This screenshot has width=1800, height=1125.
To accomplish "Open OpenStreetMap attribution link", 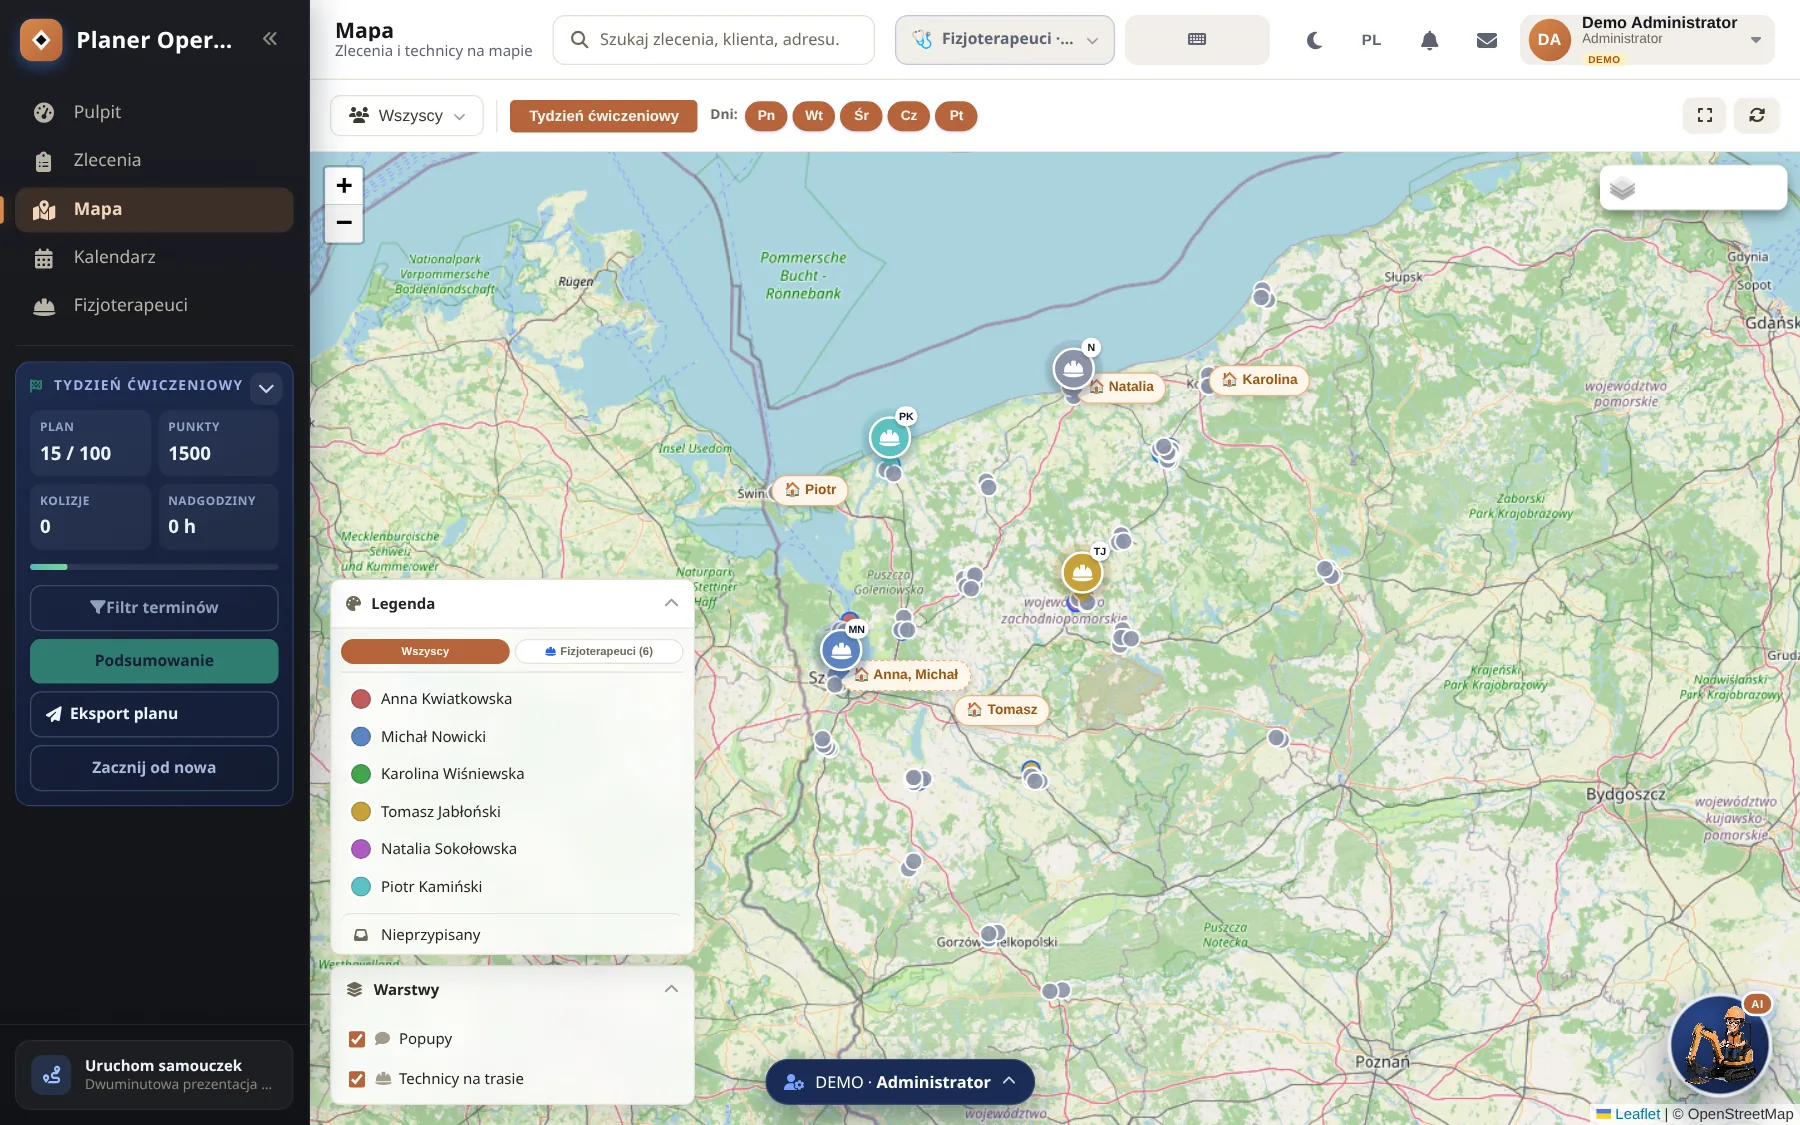I will pos(1740,1114).
